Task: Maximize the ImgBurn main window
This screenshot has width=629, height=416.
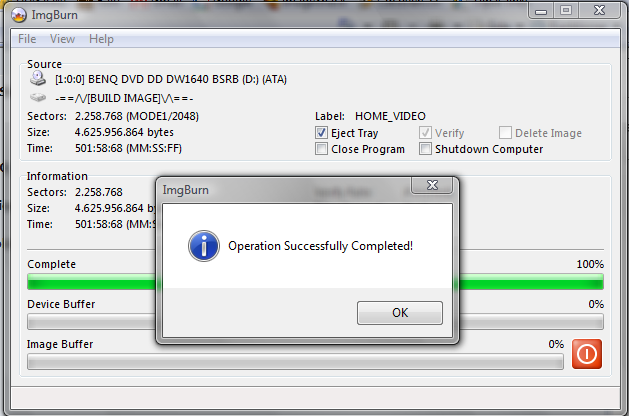Action: pyautogui.click(x=566, y=10)
